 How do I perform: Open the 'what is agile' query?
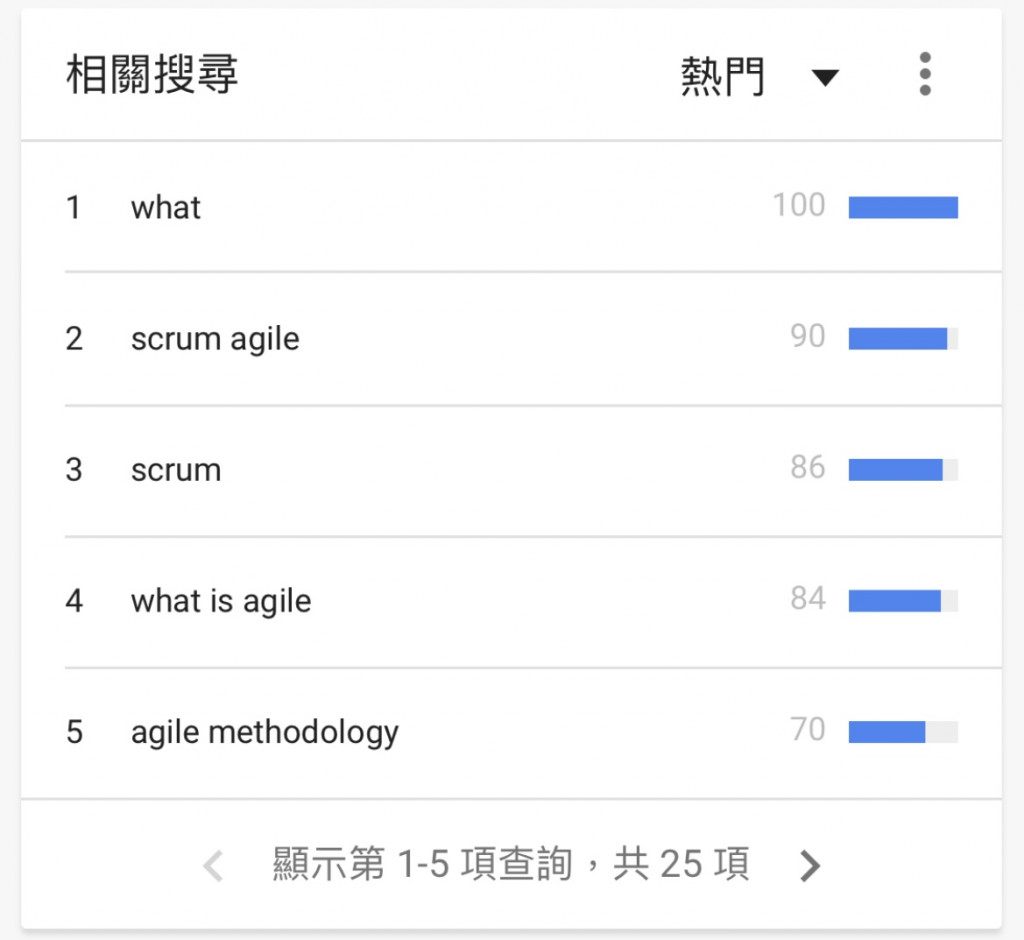click(221, 602)
